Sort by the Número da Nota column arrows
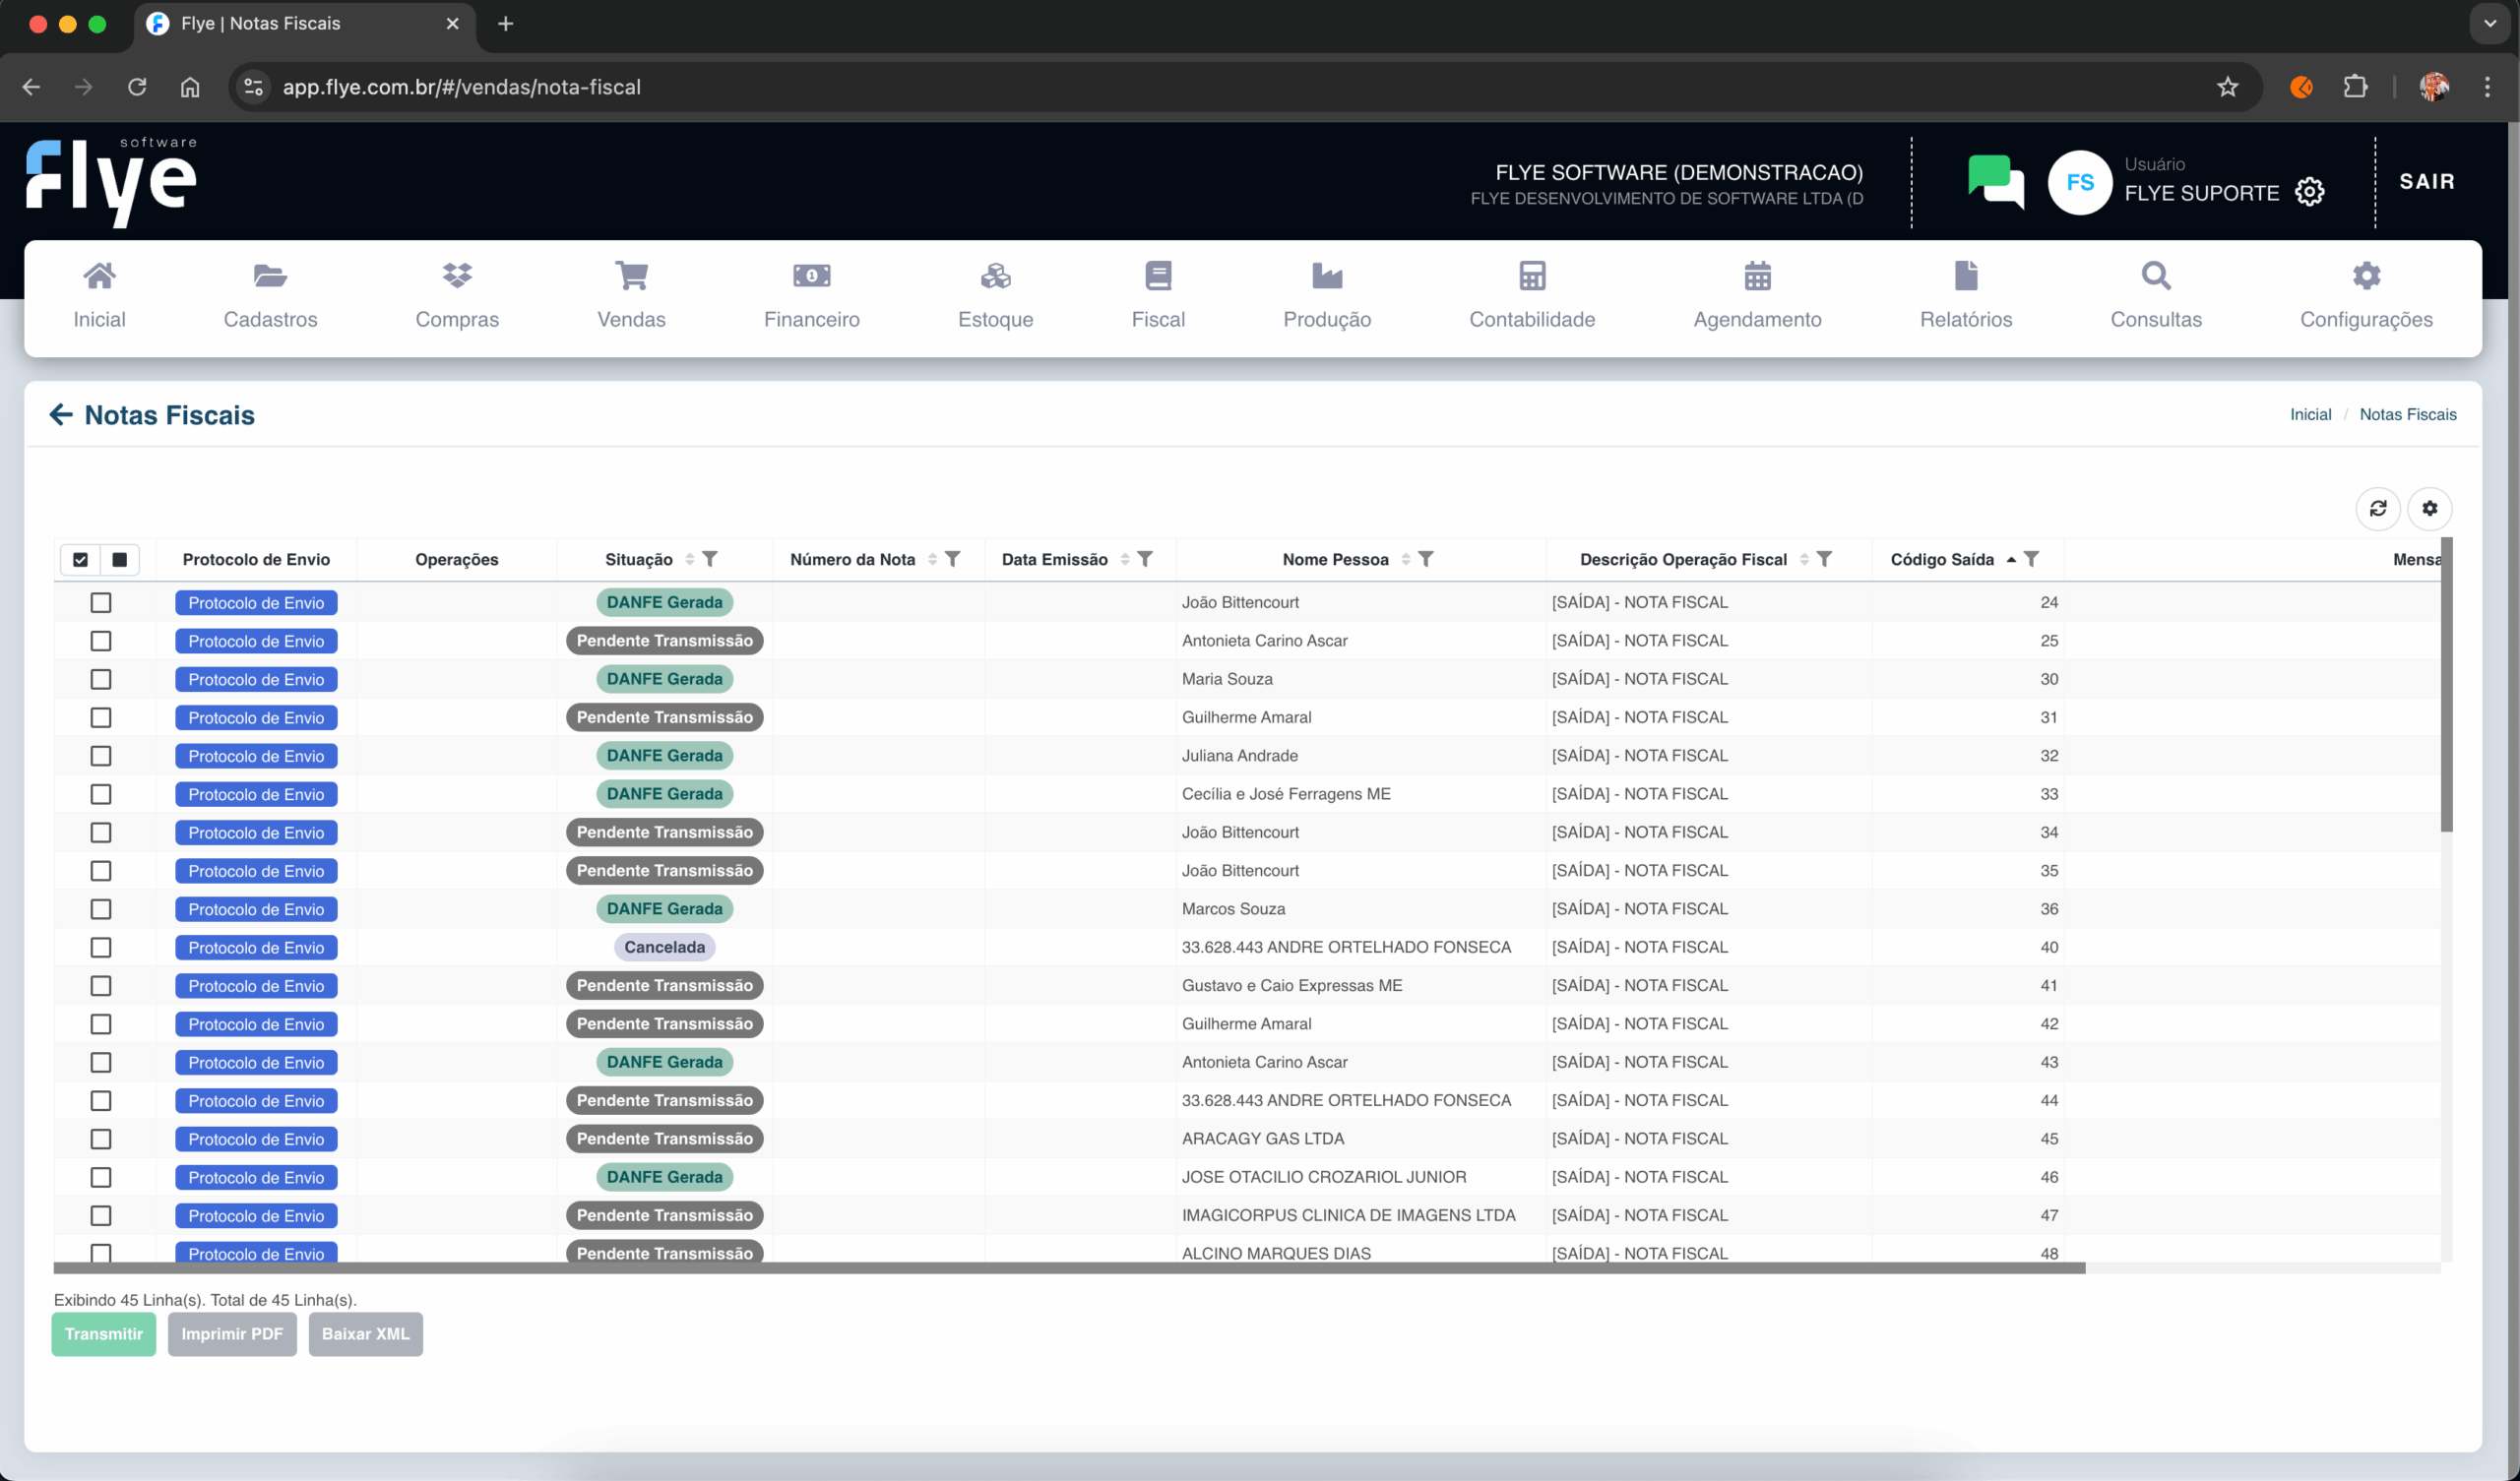 click(932, 559)
